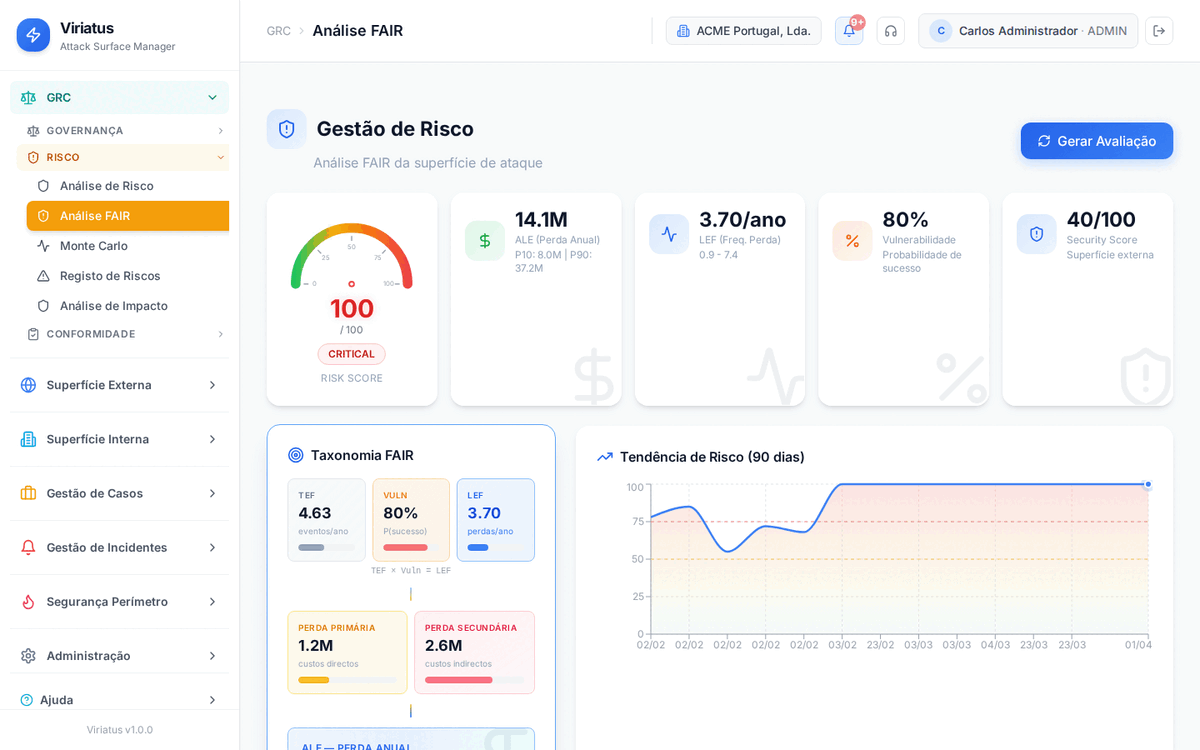Screen dimensions: 1200x750
Task: Click the logout icon in header
Action: pyautogui.click(x=1159, y=31)
